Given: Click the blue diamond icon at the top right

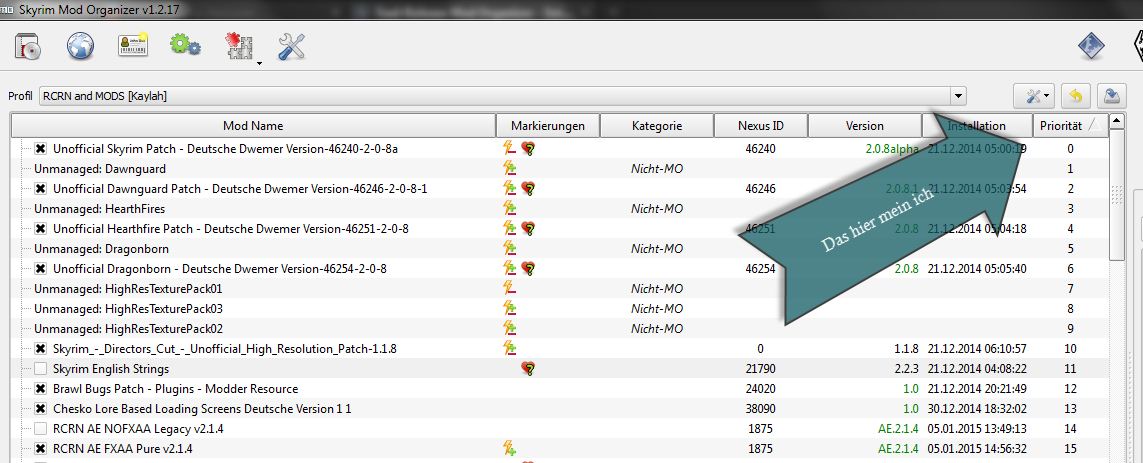Looking at the screenshot, I should pyautogui.click(x=1092, y=47).
